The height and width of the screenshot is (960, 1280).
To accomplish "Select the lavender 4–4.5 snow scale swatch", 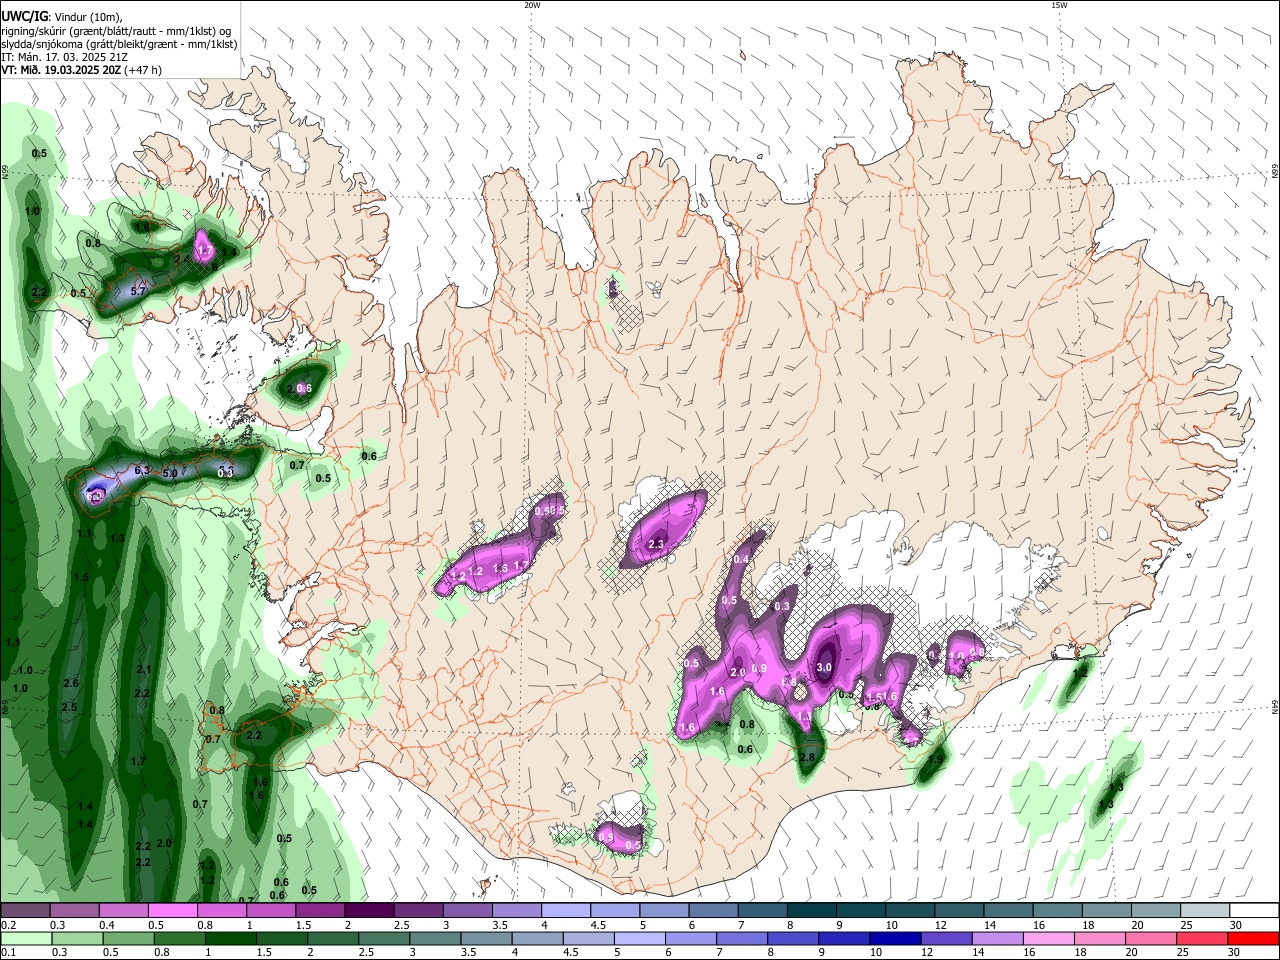I will coord(565,911).
